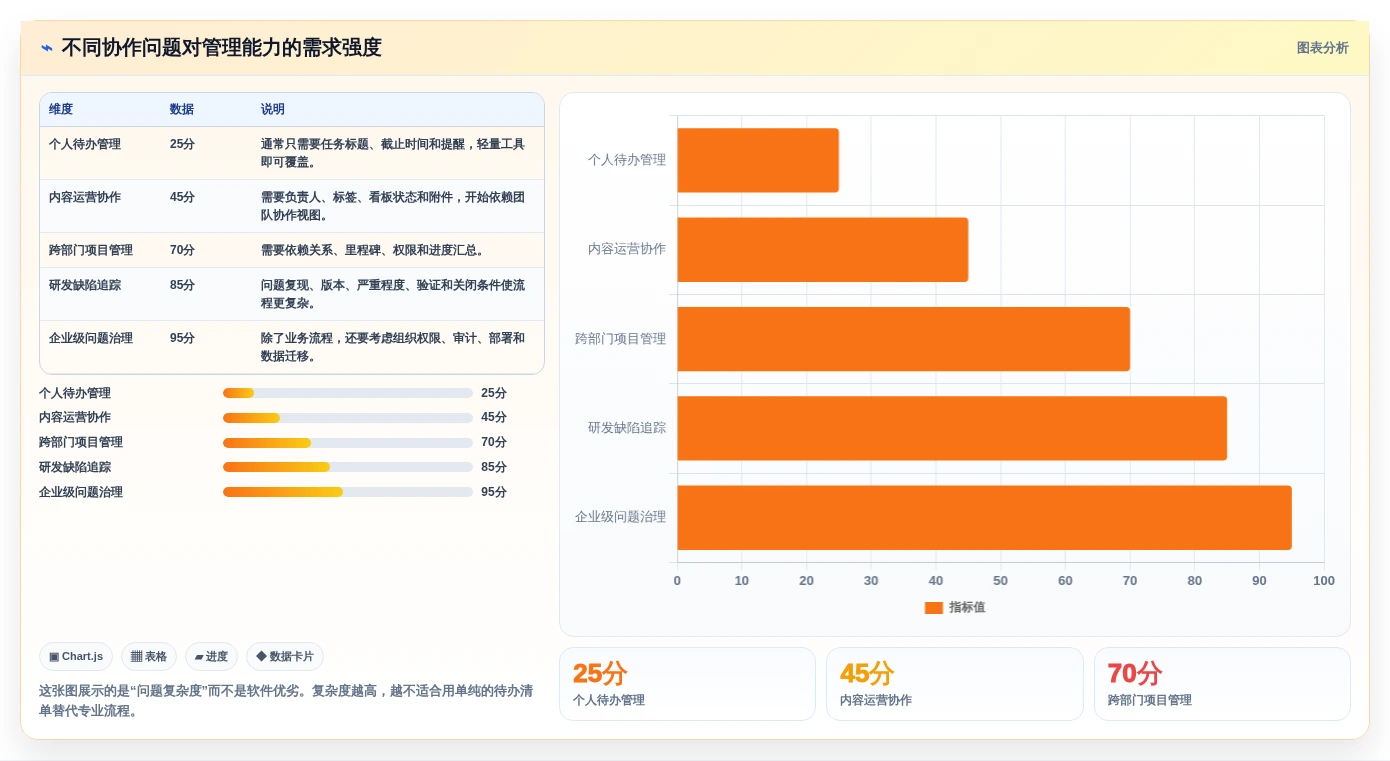Select the 数据卡片 tag chip
The height and width of the screenshot is (761, 1390).
(285, 656)
